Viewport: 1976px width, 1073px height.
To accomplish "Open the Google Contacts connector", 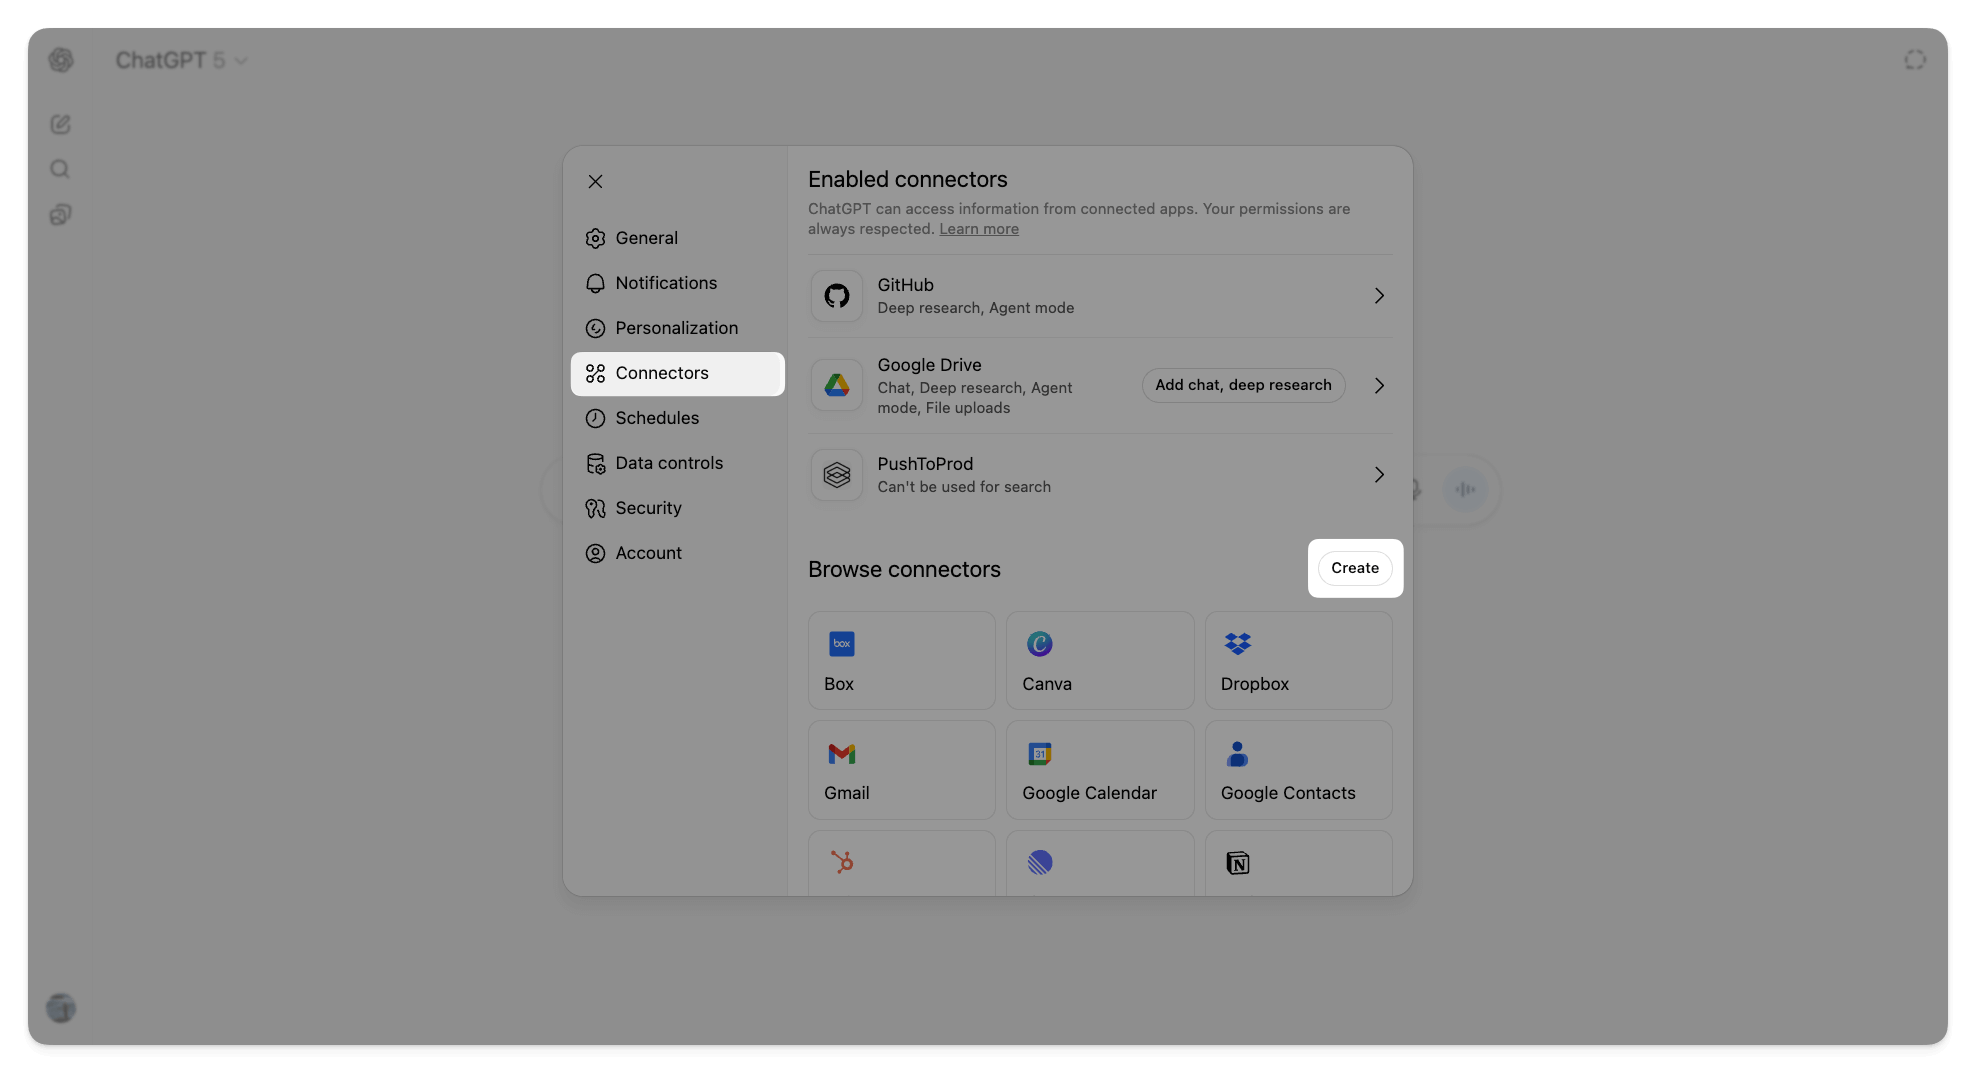I will pyautogui.click(x=1298, y=770).
